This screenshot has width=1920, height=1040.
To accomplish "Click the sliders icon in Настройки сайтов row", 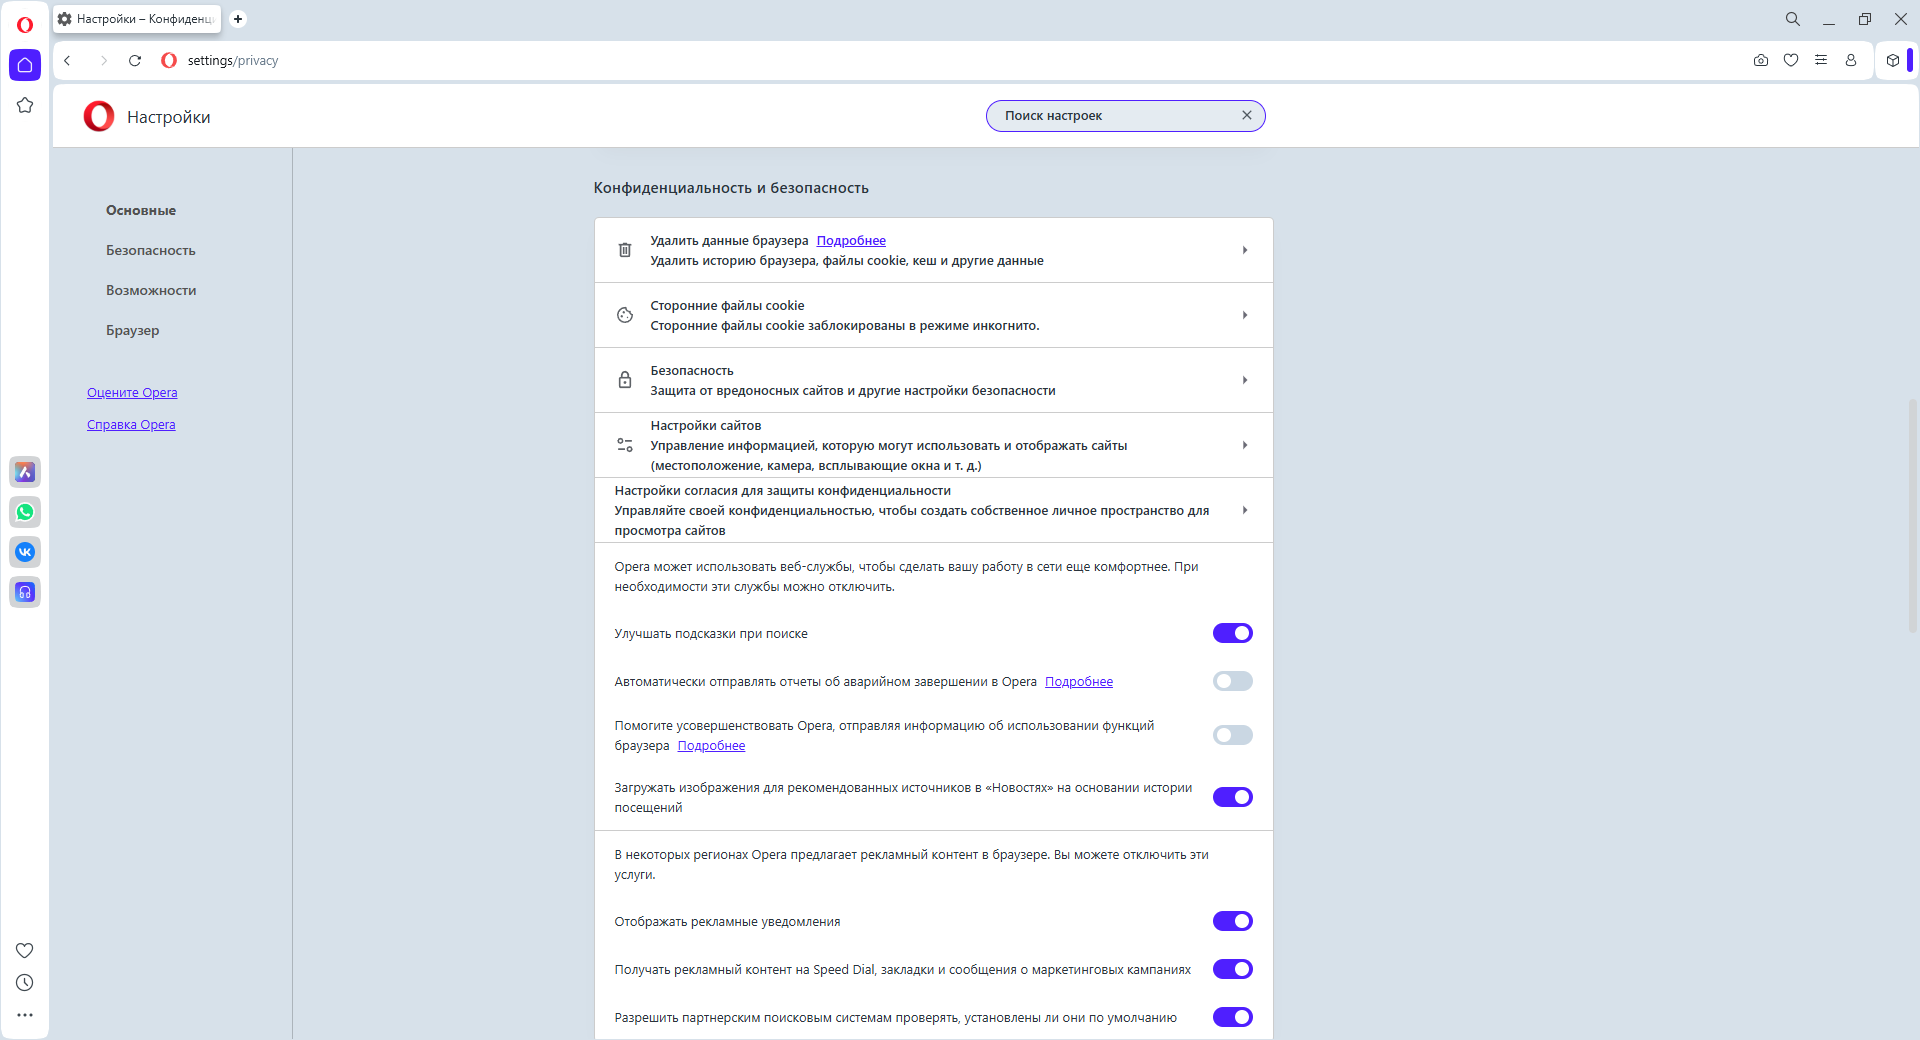I will [625, 445].
